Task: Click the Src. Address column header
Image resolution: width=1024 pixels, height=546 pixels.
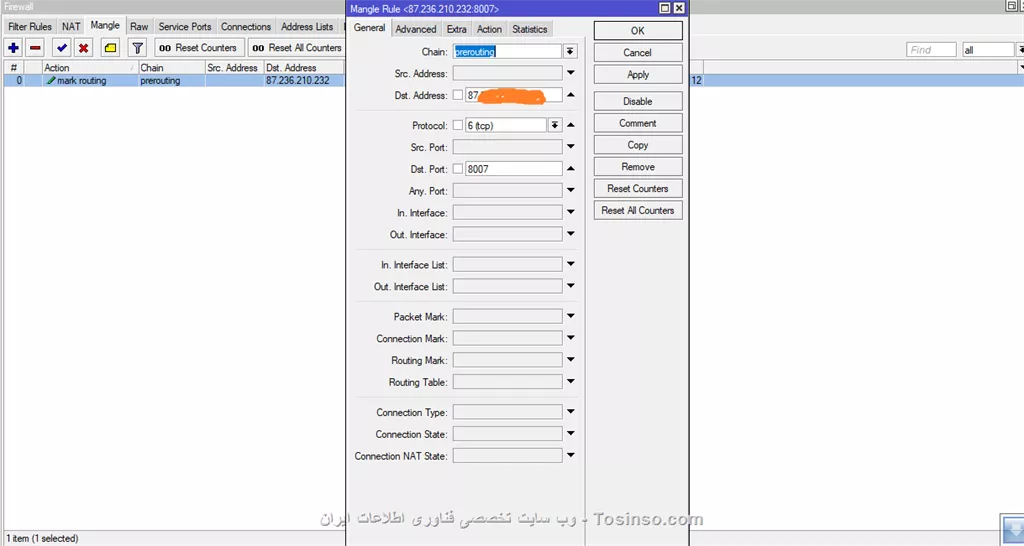Action: [233, 67]
